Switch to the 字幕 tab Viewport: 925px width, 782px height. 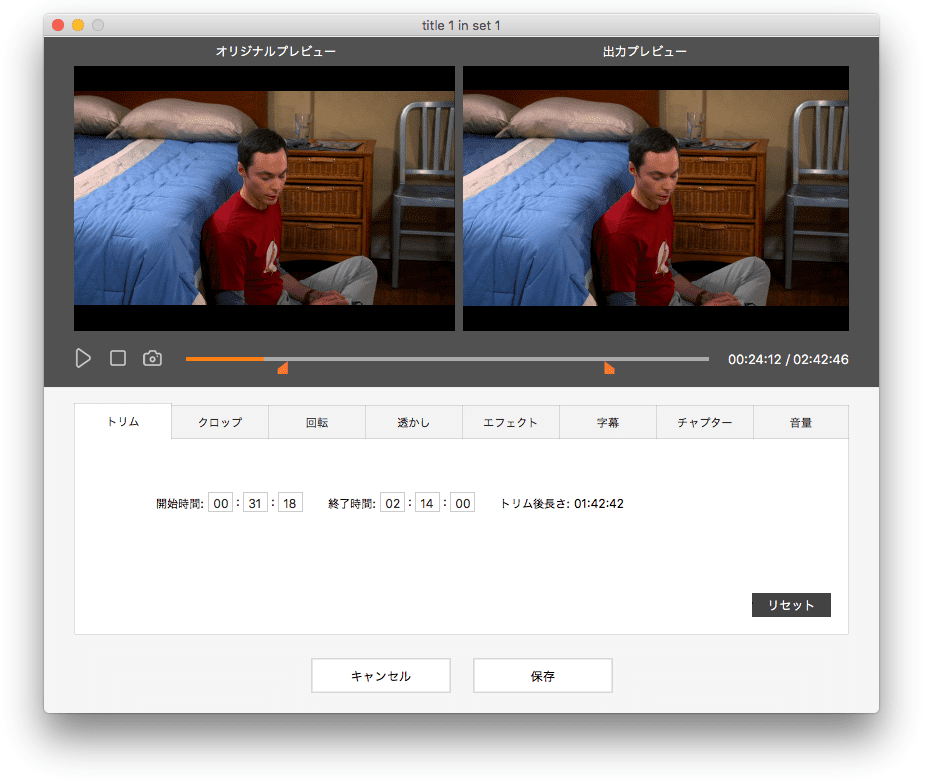[608, 422]
